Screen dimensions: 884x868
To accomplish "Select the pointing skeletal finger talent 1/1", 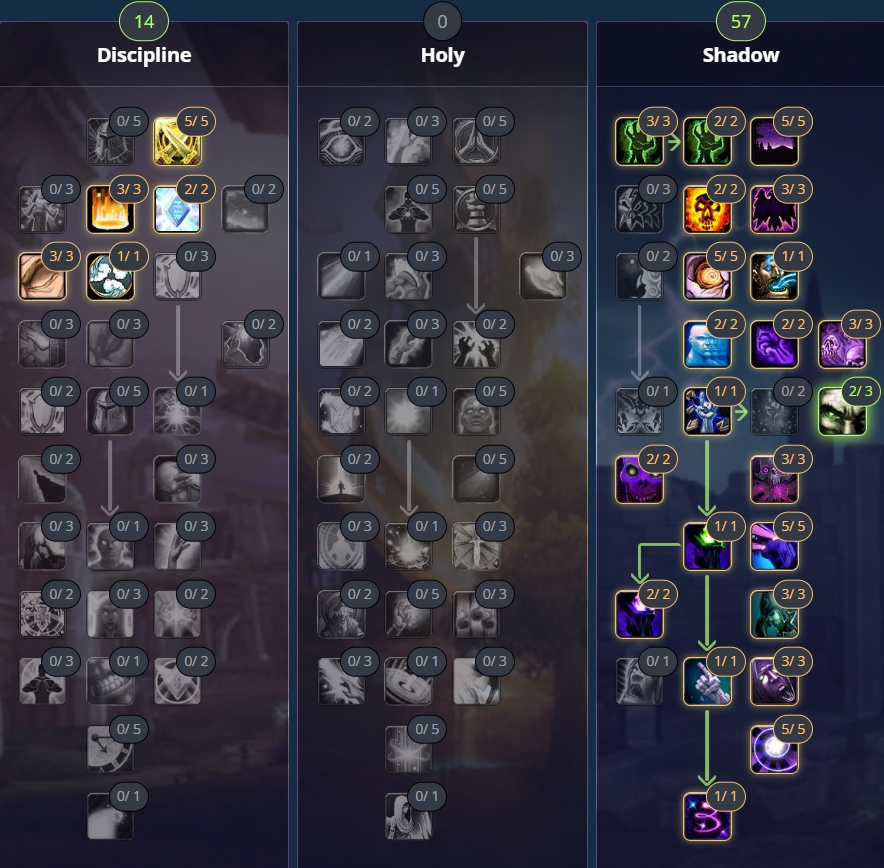I will click(x=706, y=681).
